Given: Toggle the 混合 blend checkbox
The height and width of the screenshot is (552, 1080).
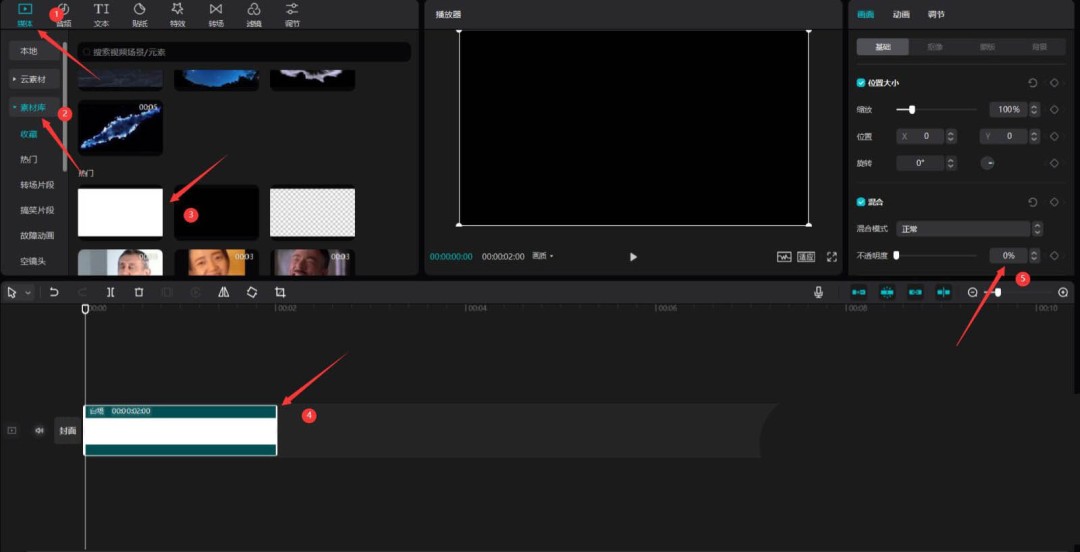Looking at the screenshot, I should tap(861, 202).
